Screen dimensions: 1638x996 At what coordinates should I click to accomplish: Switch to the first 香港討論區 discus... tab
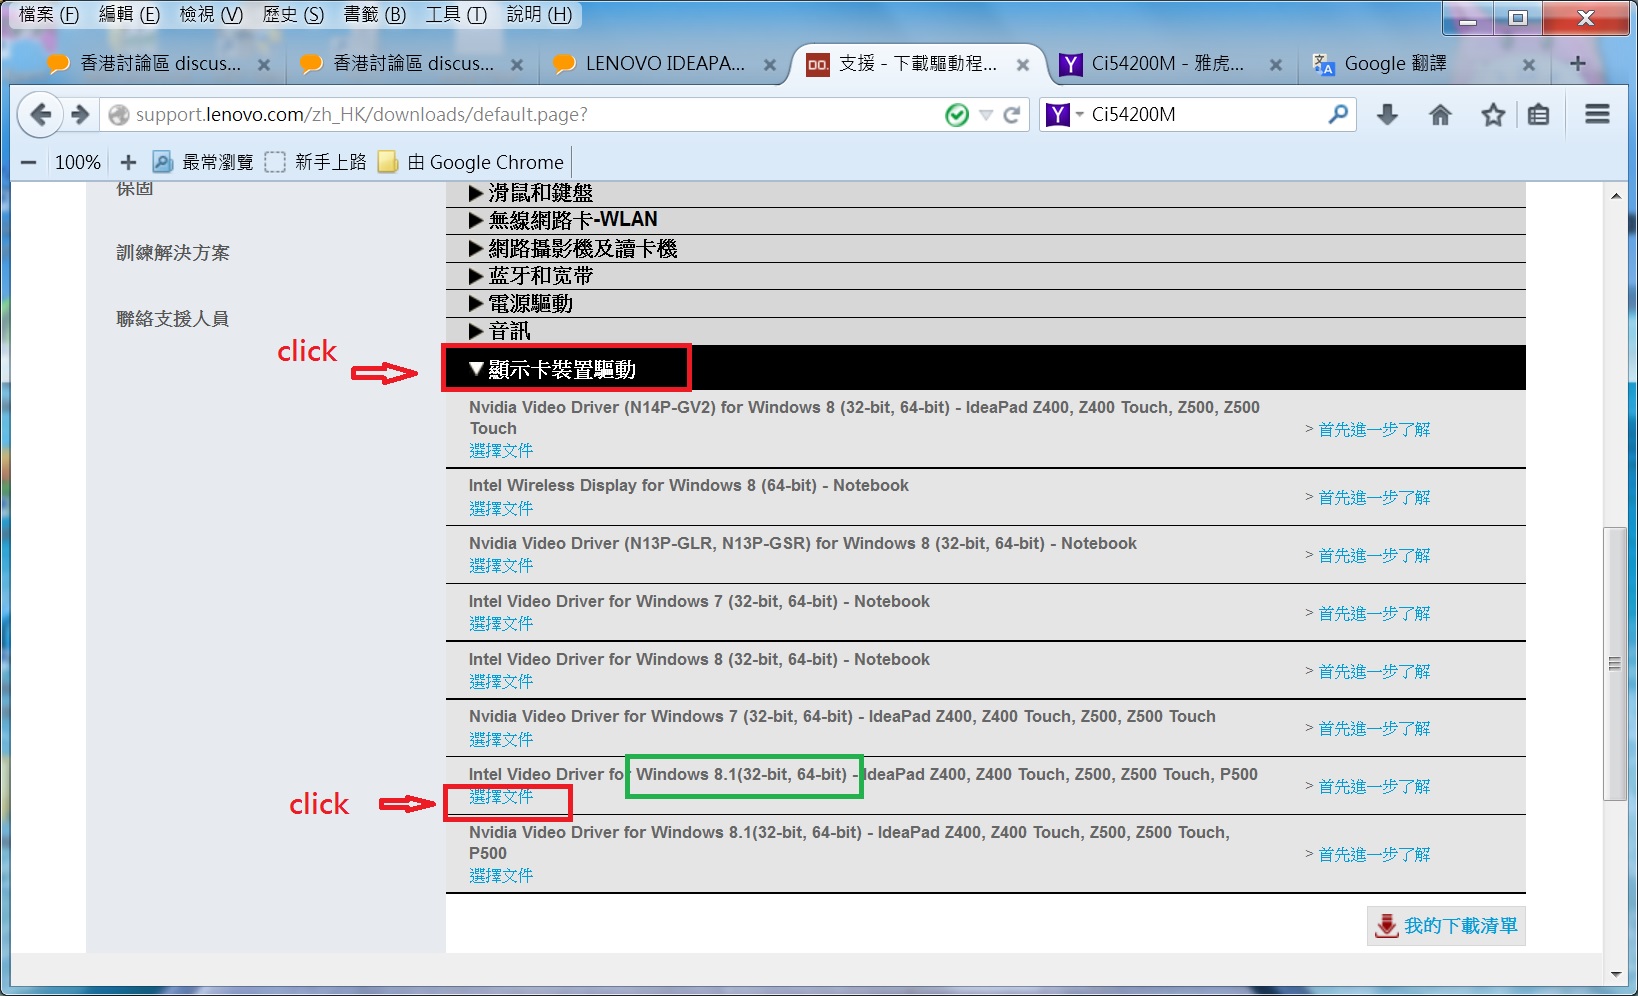click(x=158, y=64)
